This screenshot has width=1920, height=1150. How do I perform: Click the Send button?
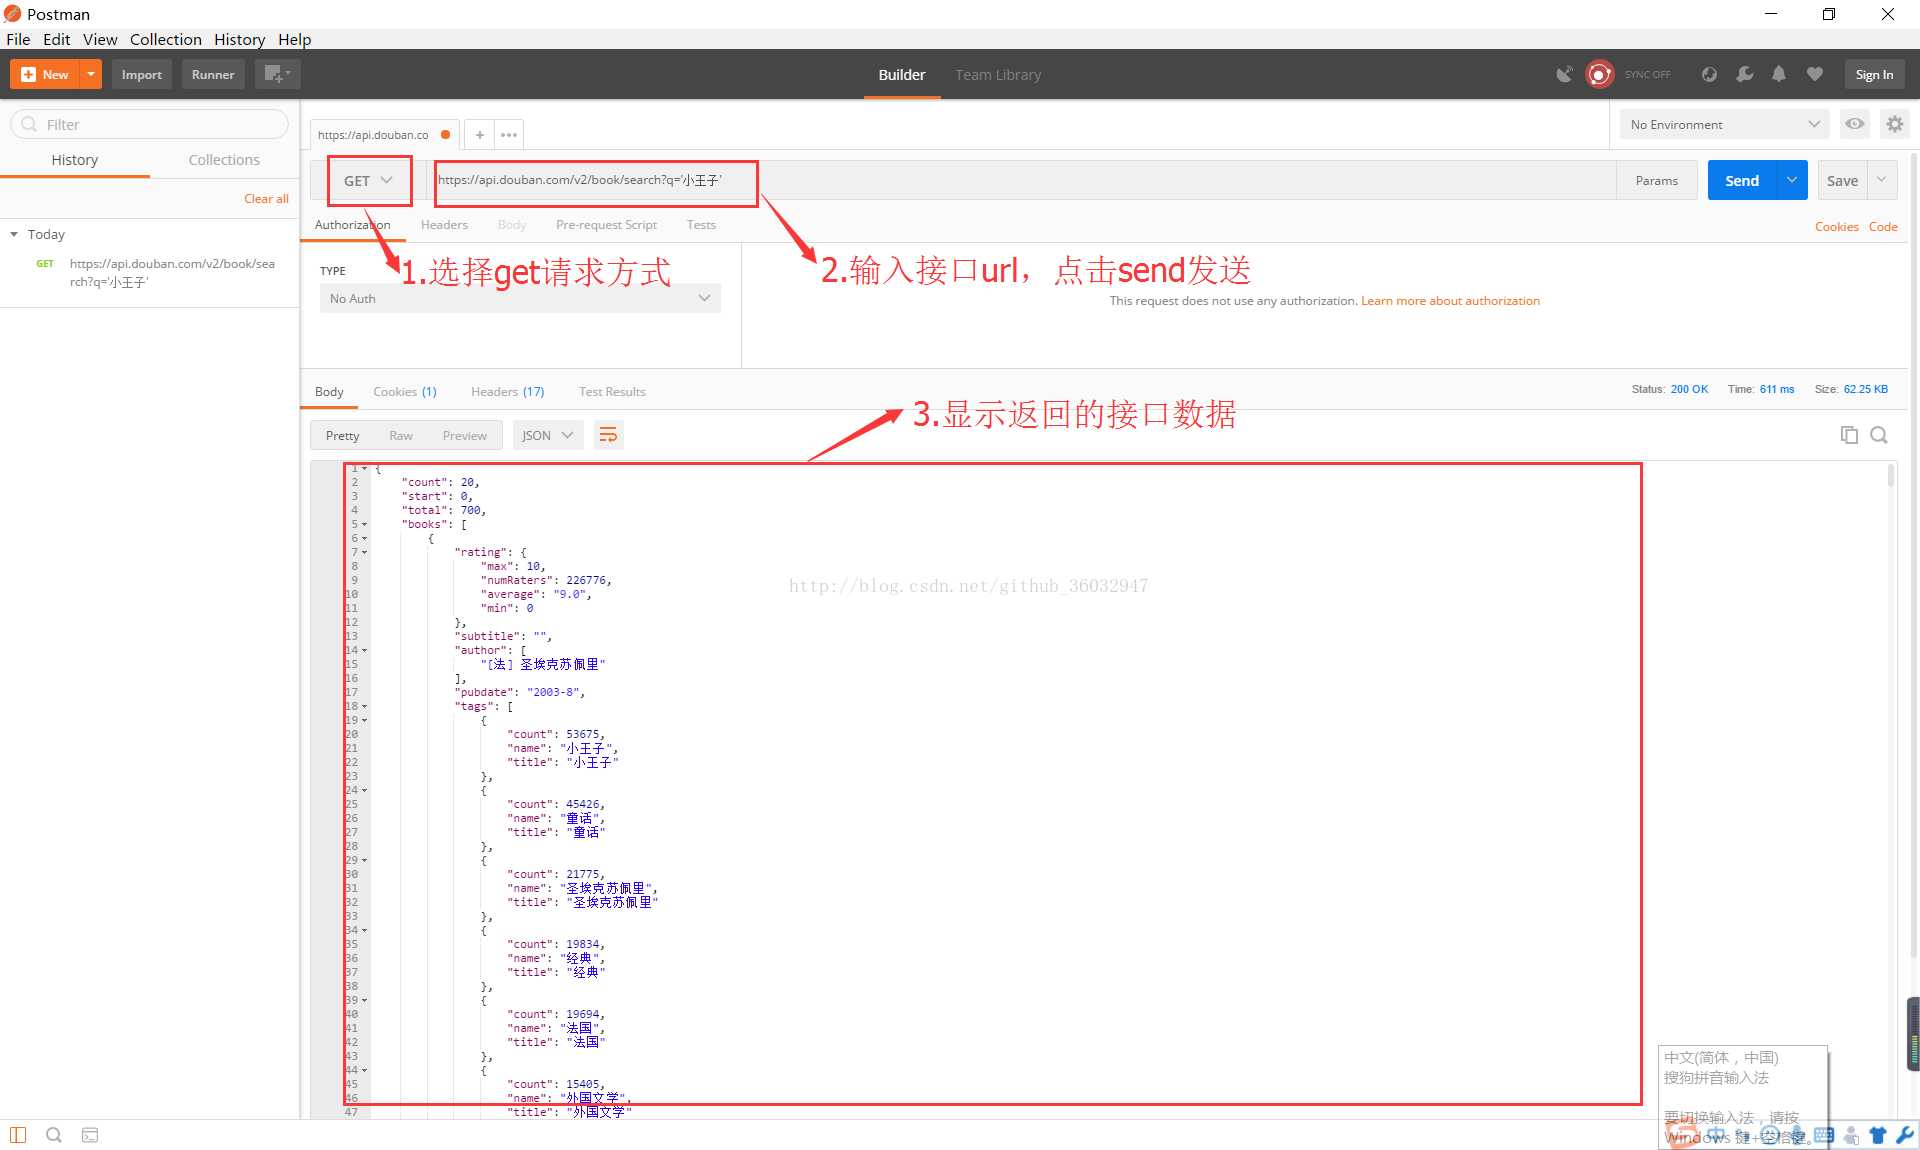click(x=1742, y=181)
